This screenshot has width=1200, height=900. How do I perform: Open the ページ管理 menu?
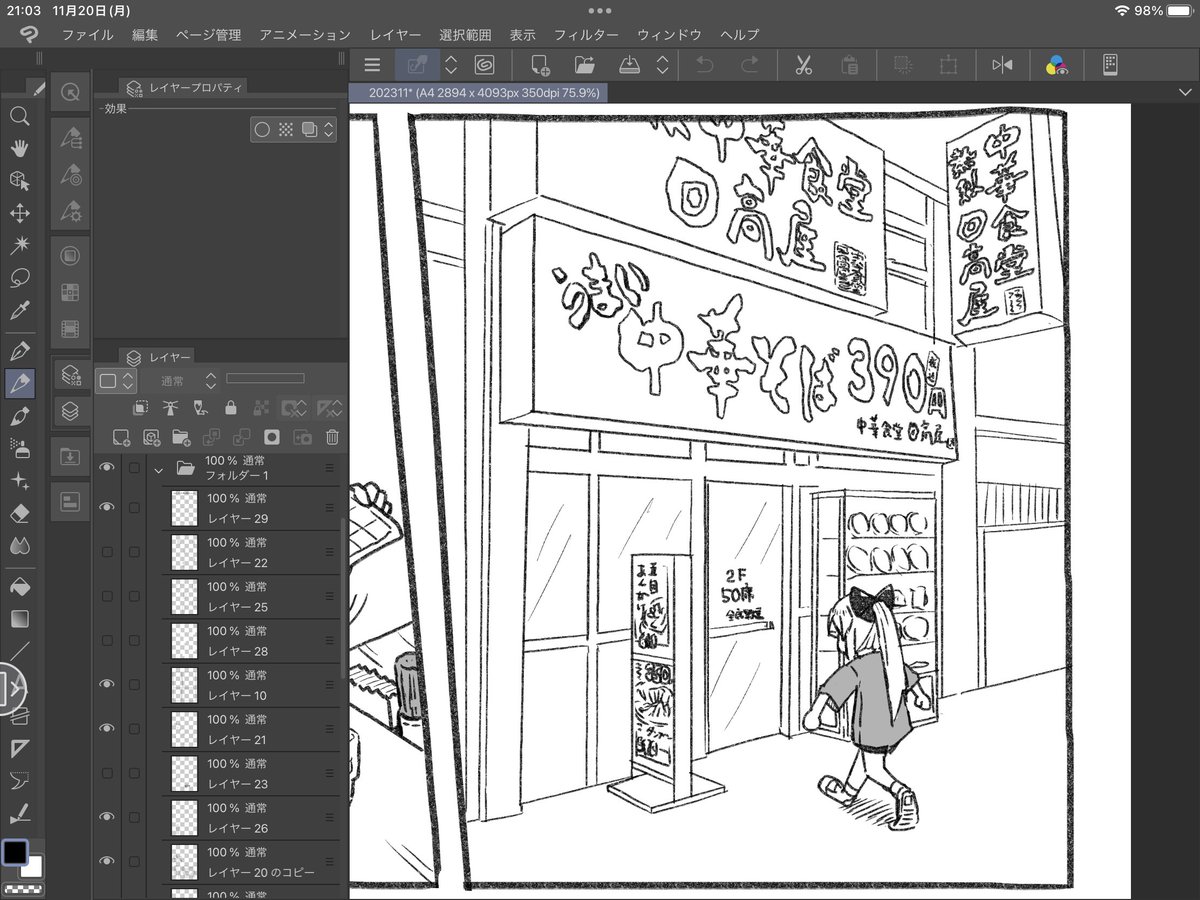tap(208, 34)
